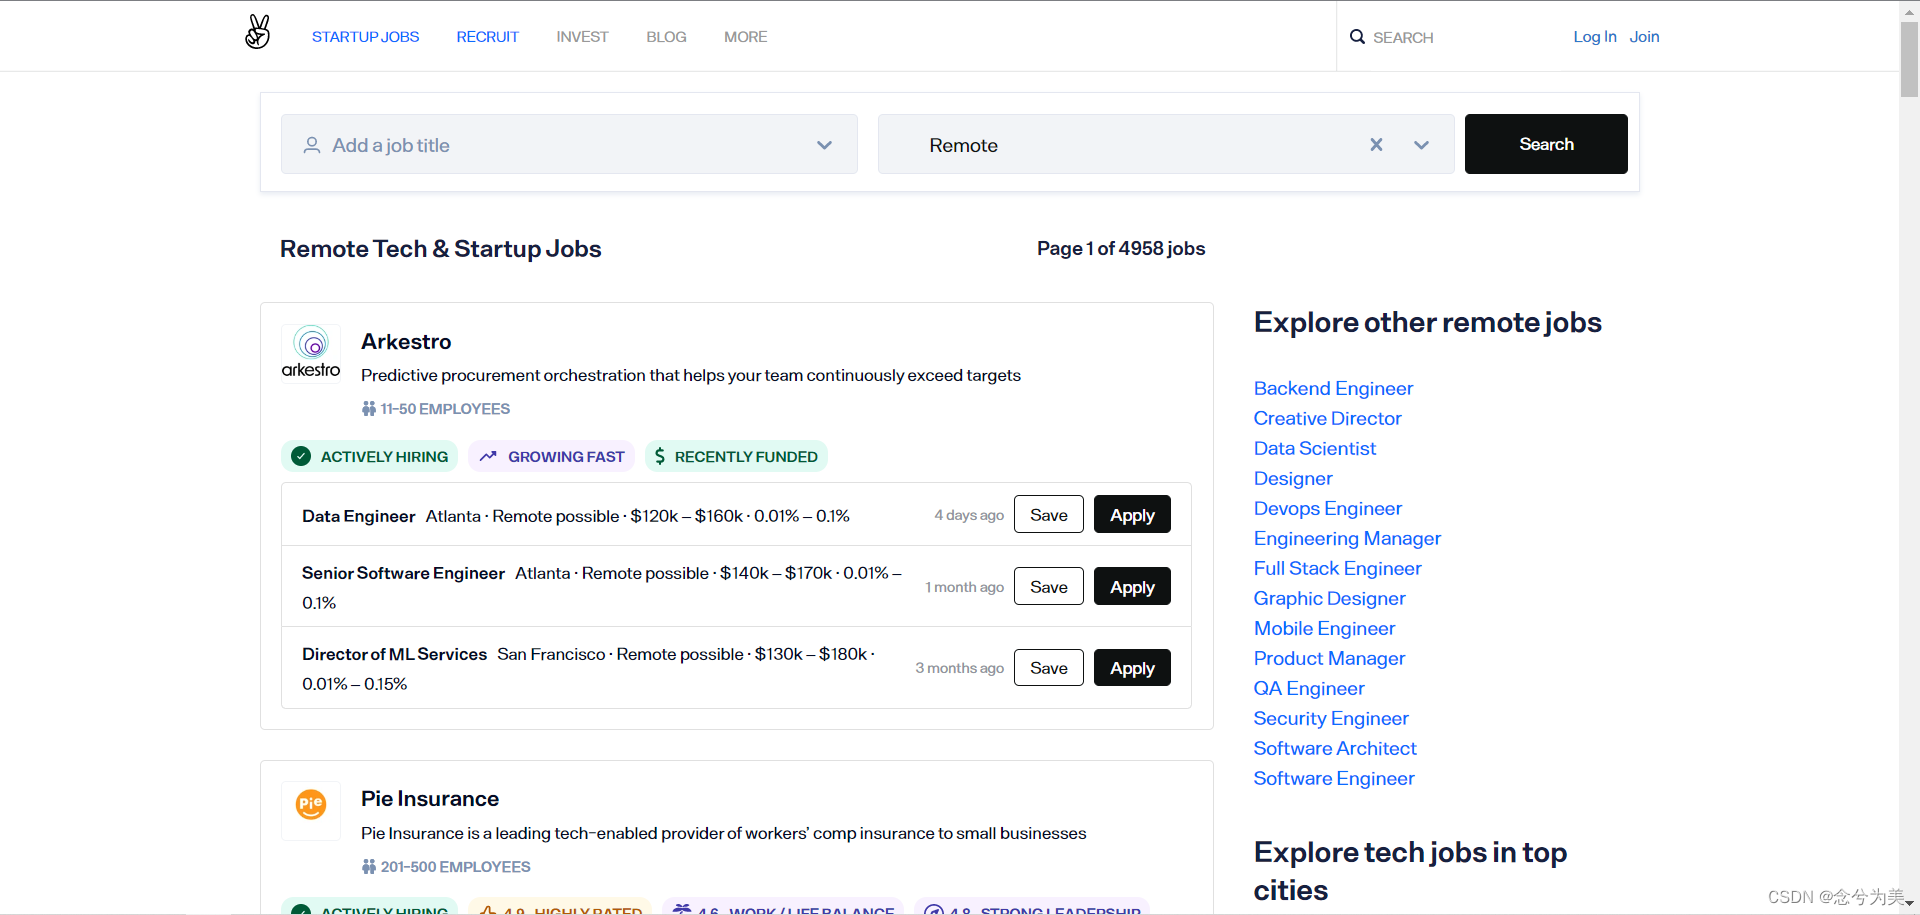Apply to the Senior Software Engineer job
Image resolution: width=1920 pixels, height=915 pixels.
(x=1132, y=587)
